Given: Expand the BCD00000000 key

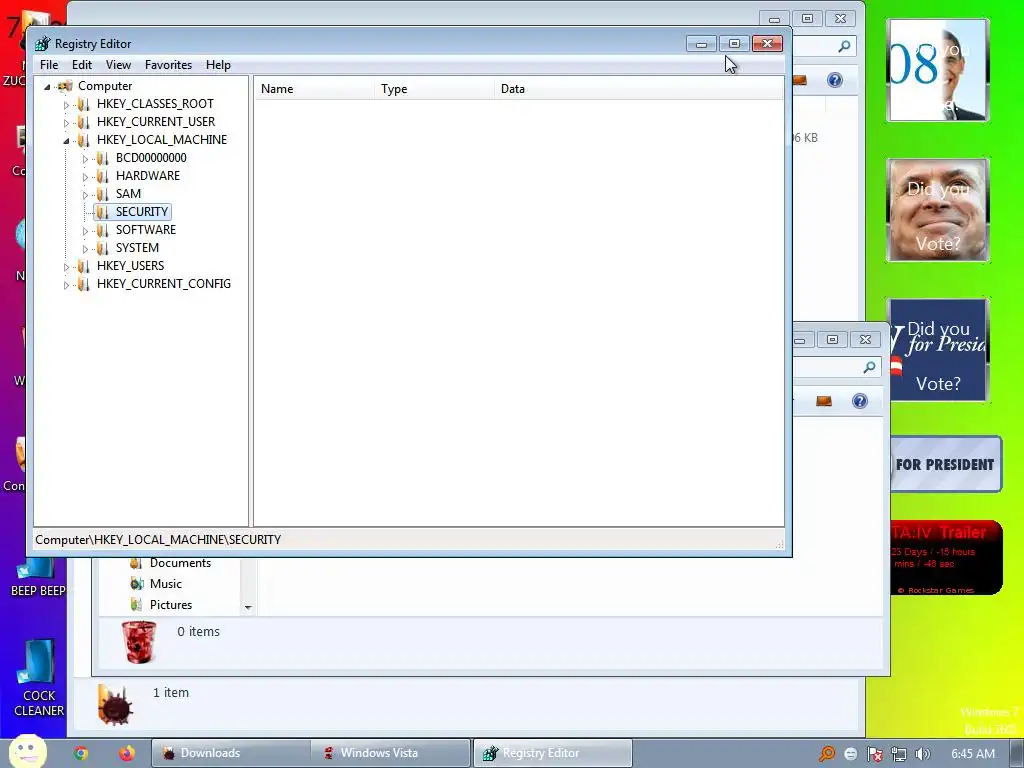Looking at the screenshot, I should coord(85,159).
